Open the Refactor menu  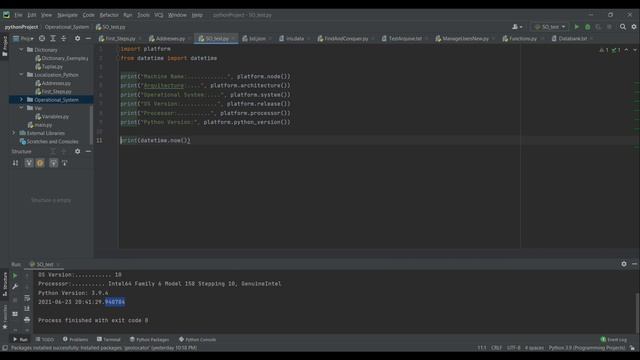pos(109,15)
